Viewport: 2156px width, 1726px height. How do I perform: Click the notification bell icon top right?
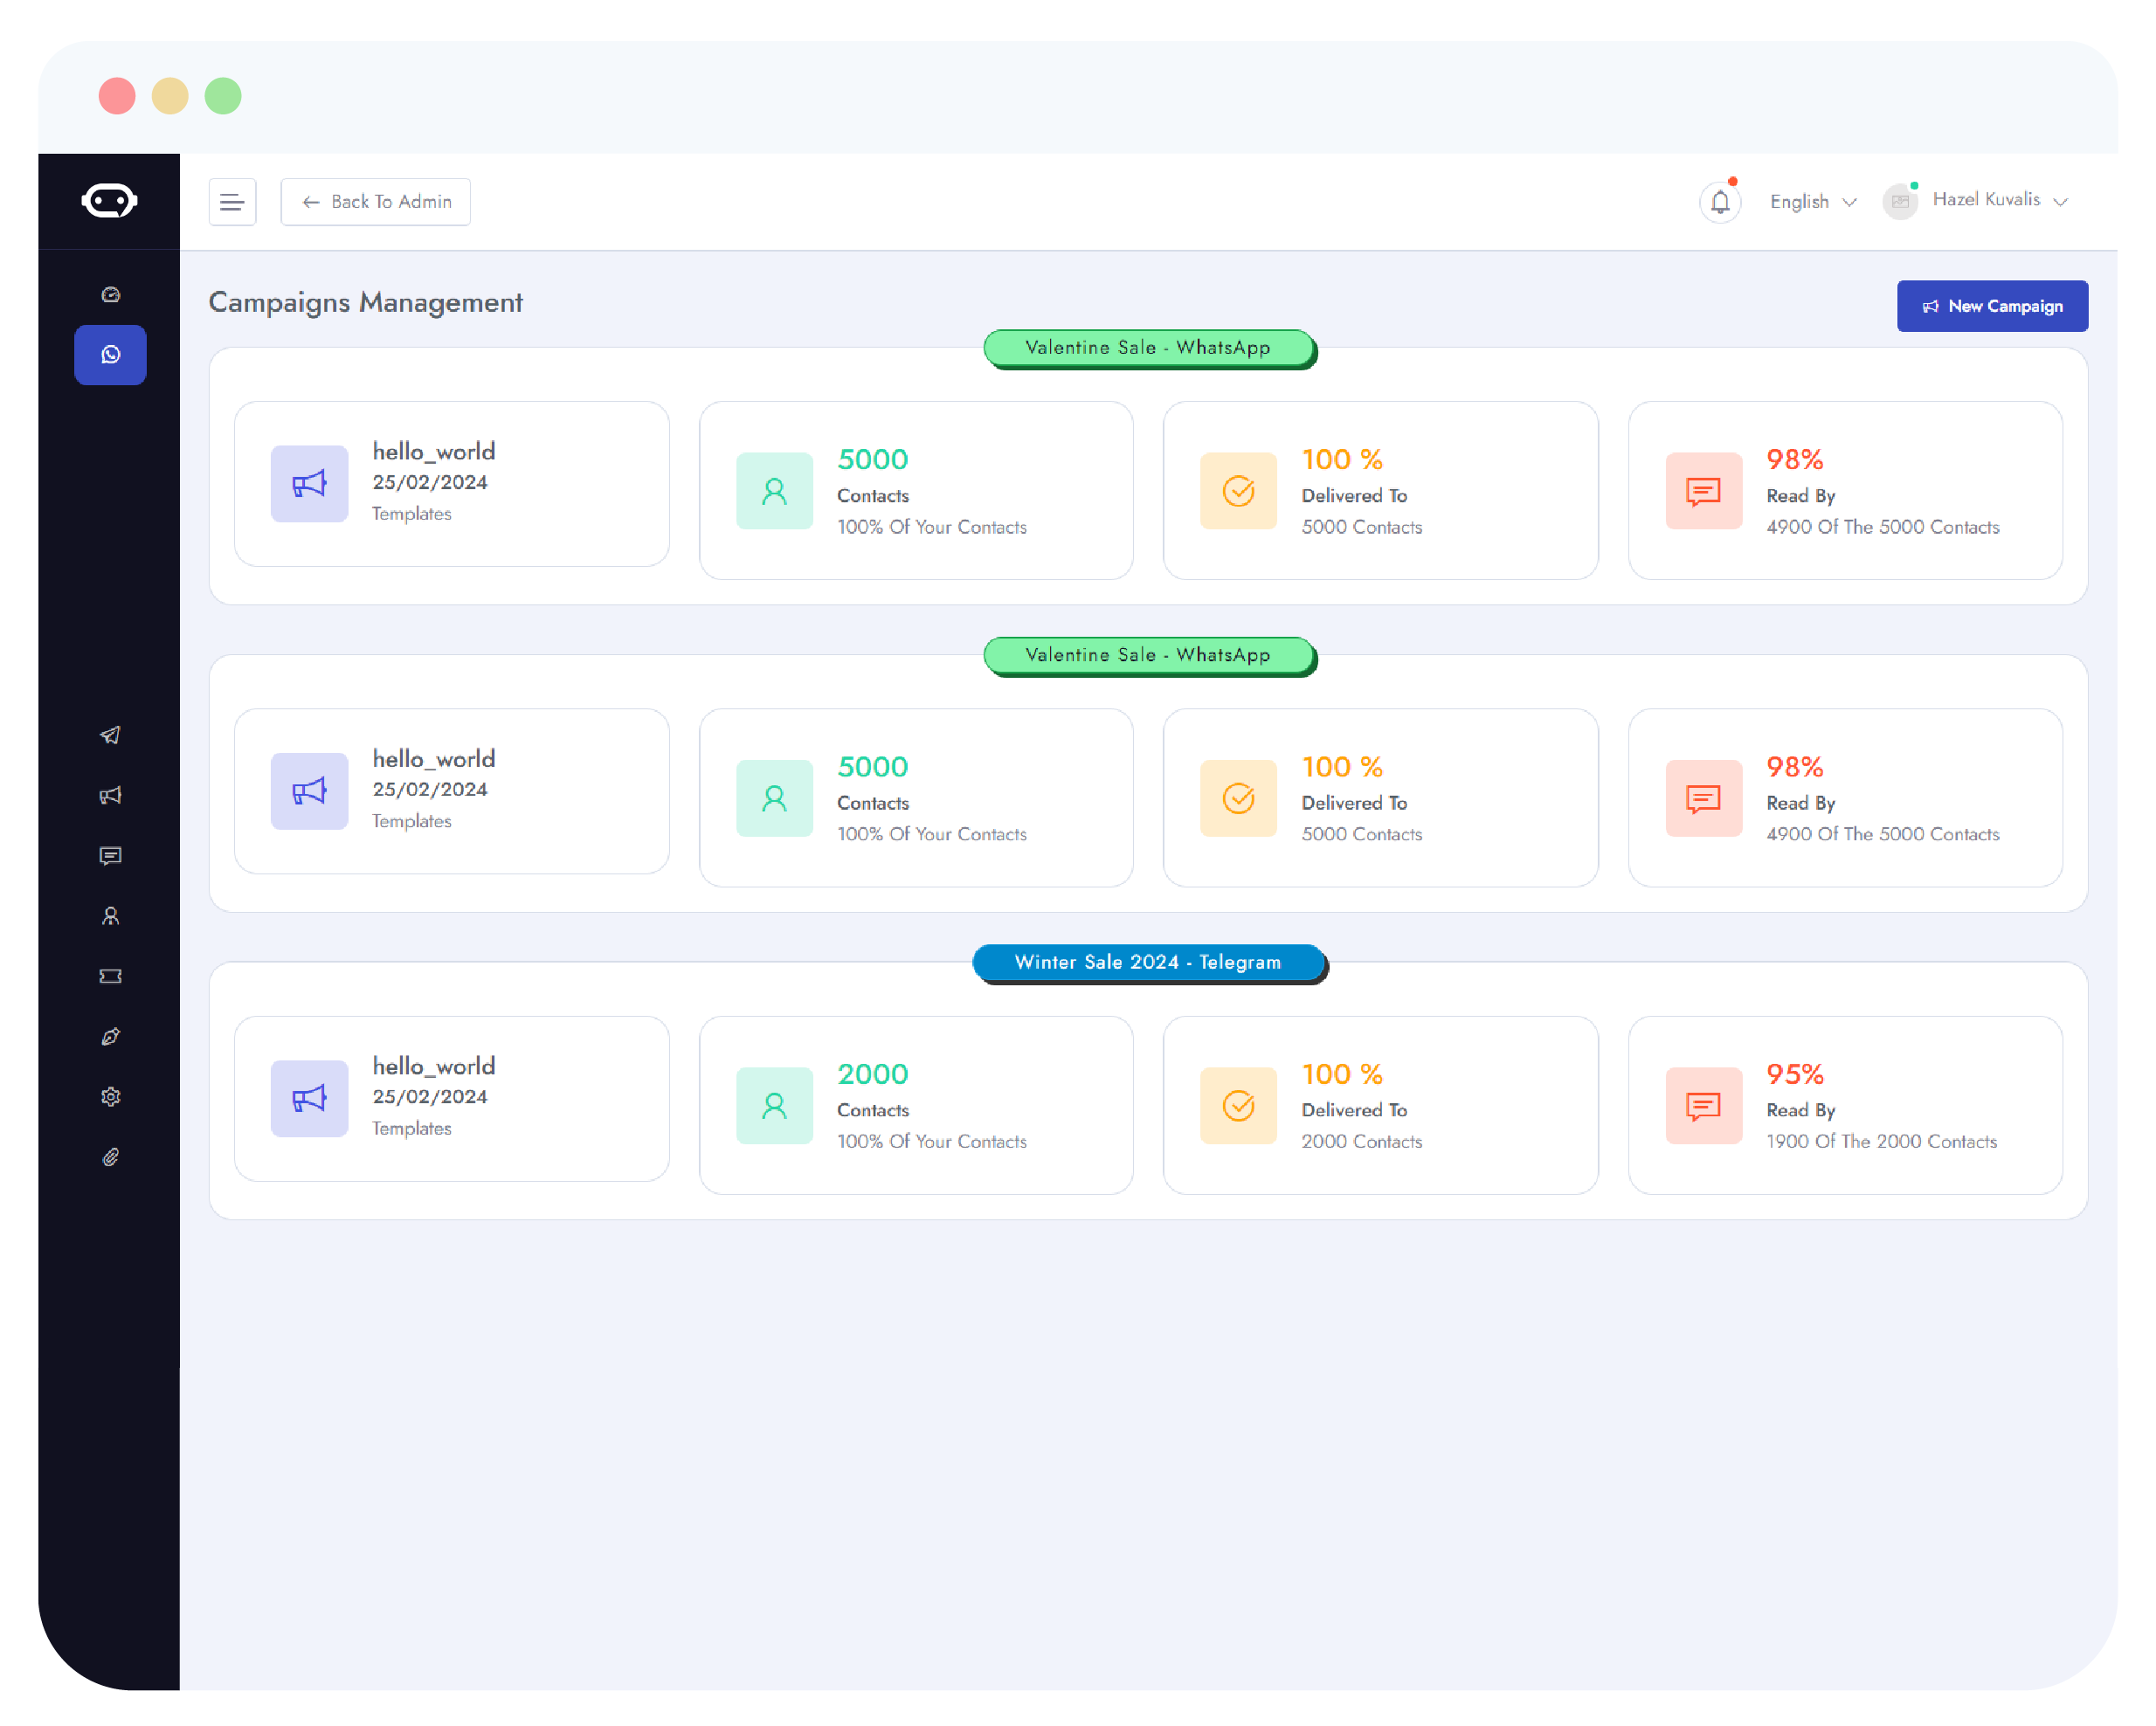1717,199
